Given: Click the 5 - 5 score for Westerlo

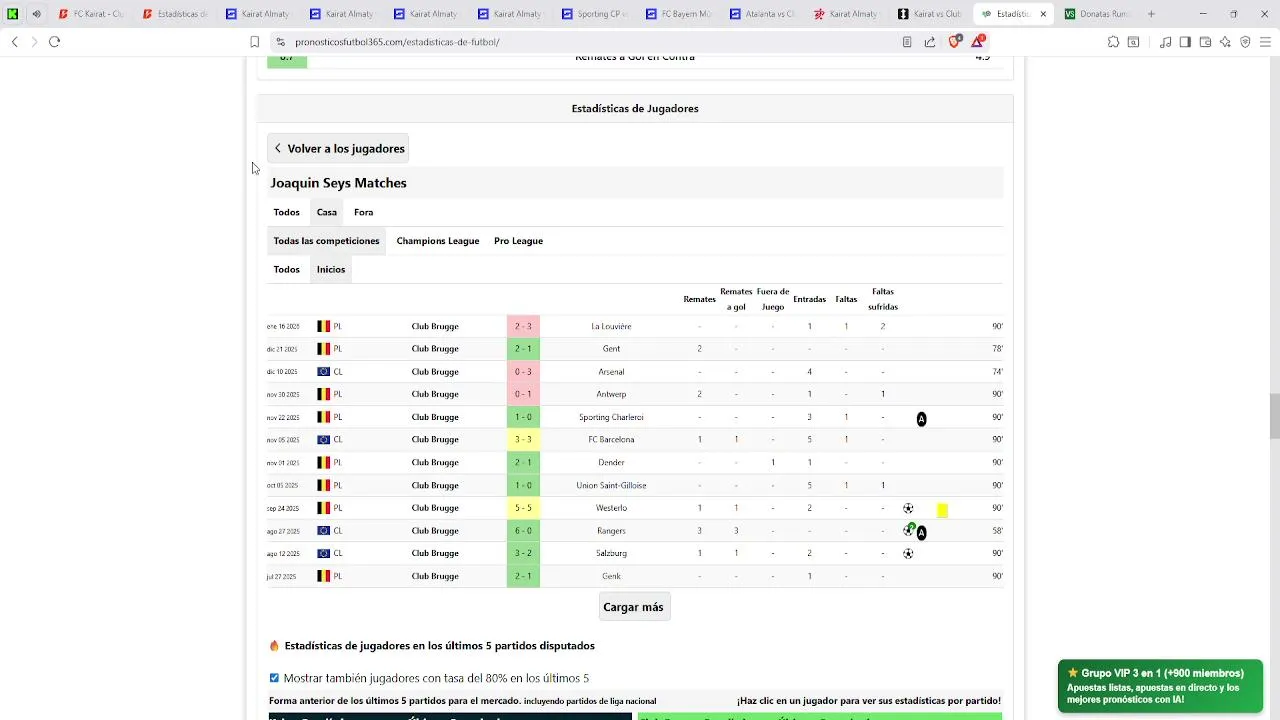Looking at the screenshot, I should click(523, 508).
